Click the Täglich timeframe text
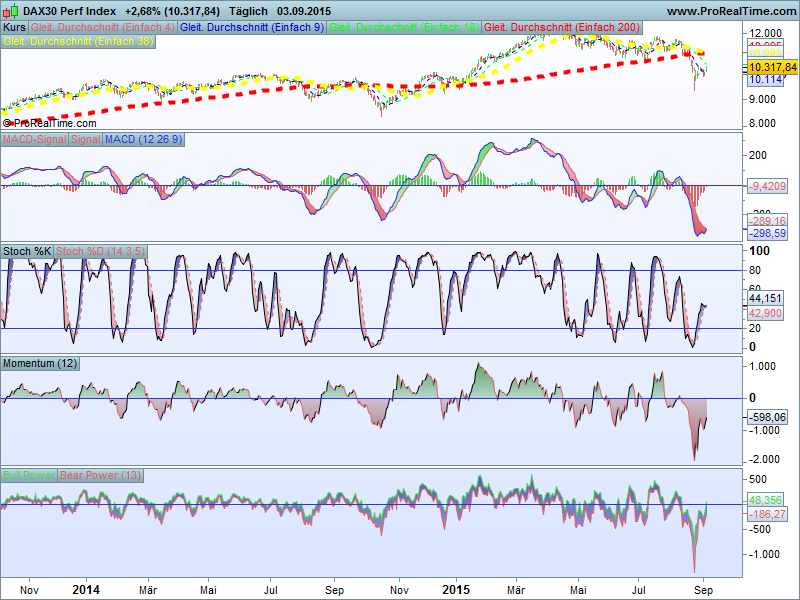This screenshot has height=600, width=800. click(248, 11)
